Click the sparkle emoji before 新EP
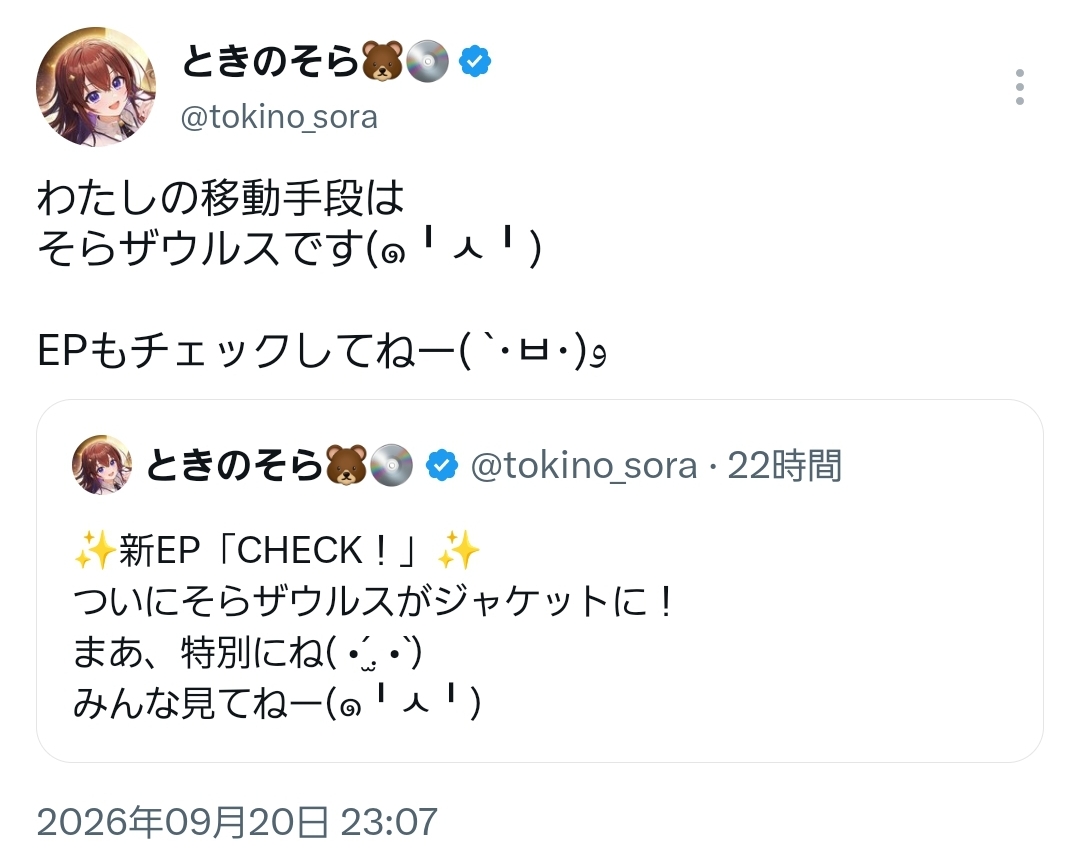This screenshot has height=859, width=1080. coord(94,550)
